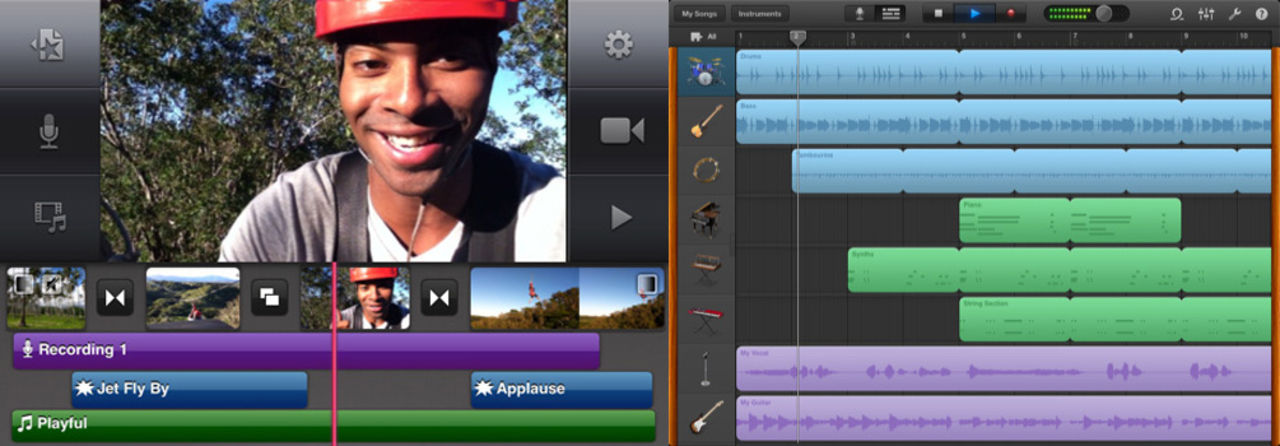
Task: Open the All song sections button
Action: click(703, 36)
